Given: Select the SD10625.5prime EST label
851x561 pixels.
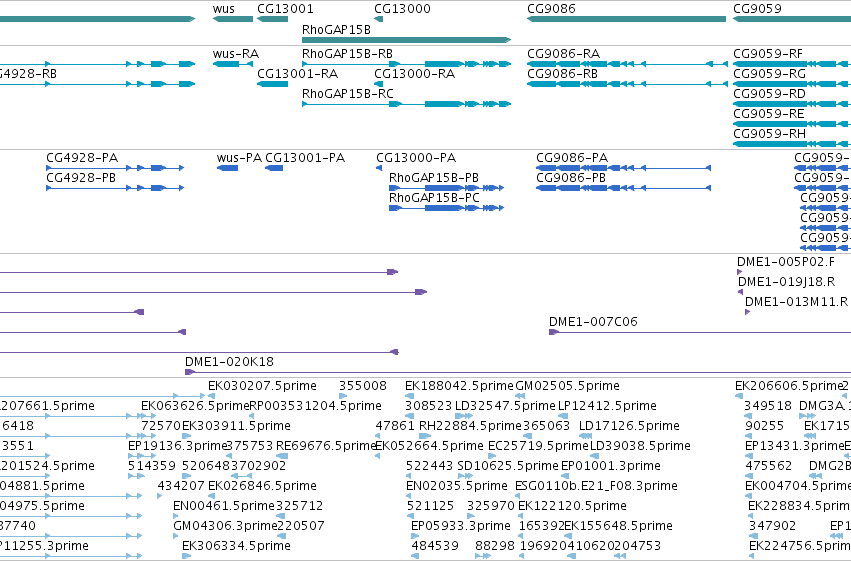Looking at the screenshot, I should pyautogui.click(x=507, y=466).
